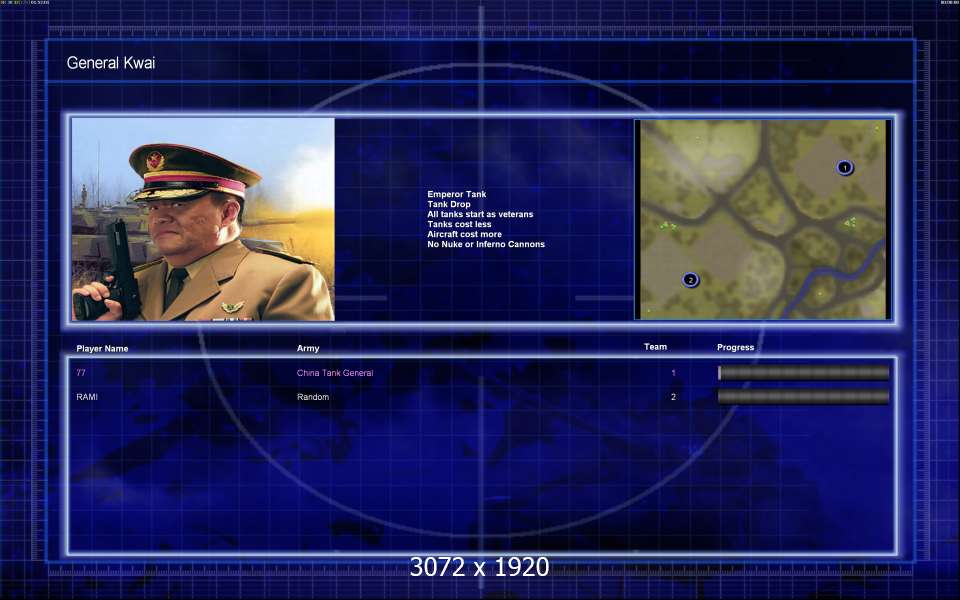Click loading progress bar for RAMI
960x600 pixels.
tap(803, 397)
